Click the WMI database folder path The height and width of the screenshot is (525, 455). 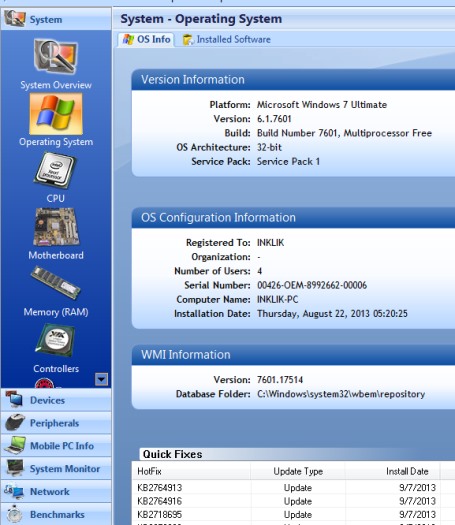pyautogui.click(x=341, y=394)
